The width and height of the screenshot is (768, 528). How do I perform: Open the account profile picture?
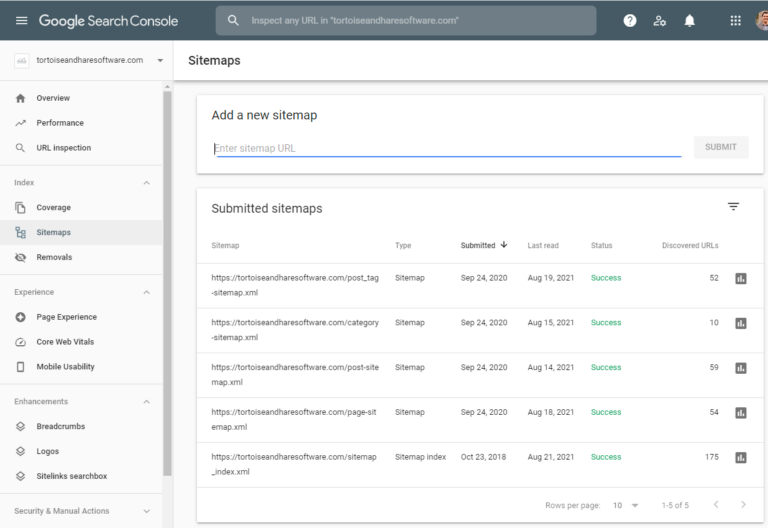tap(762, 21)
